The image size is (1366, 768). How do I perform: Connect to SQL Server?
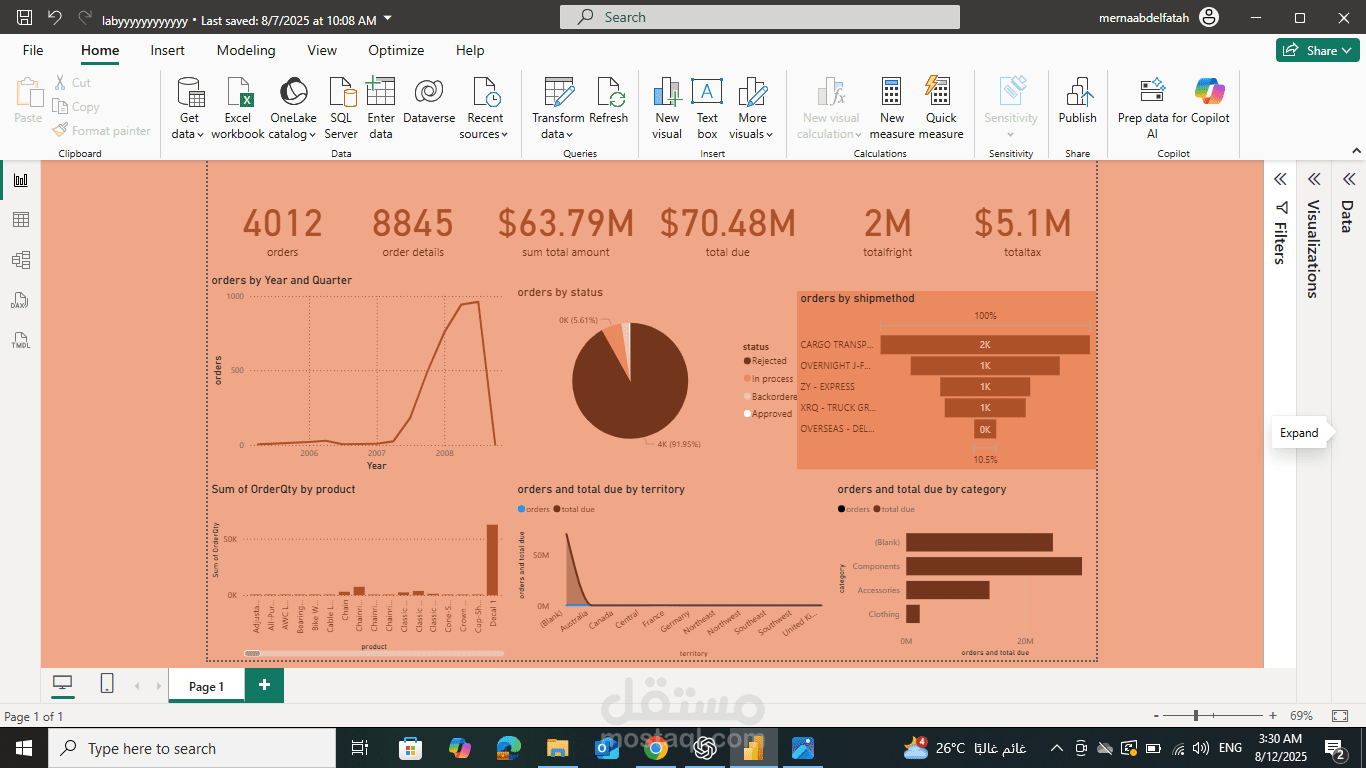(x=341, y=108)
